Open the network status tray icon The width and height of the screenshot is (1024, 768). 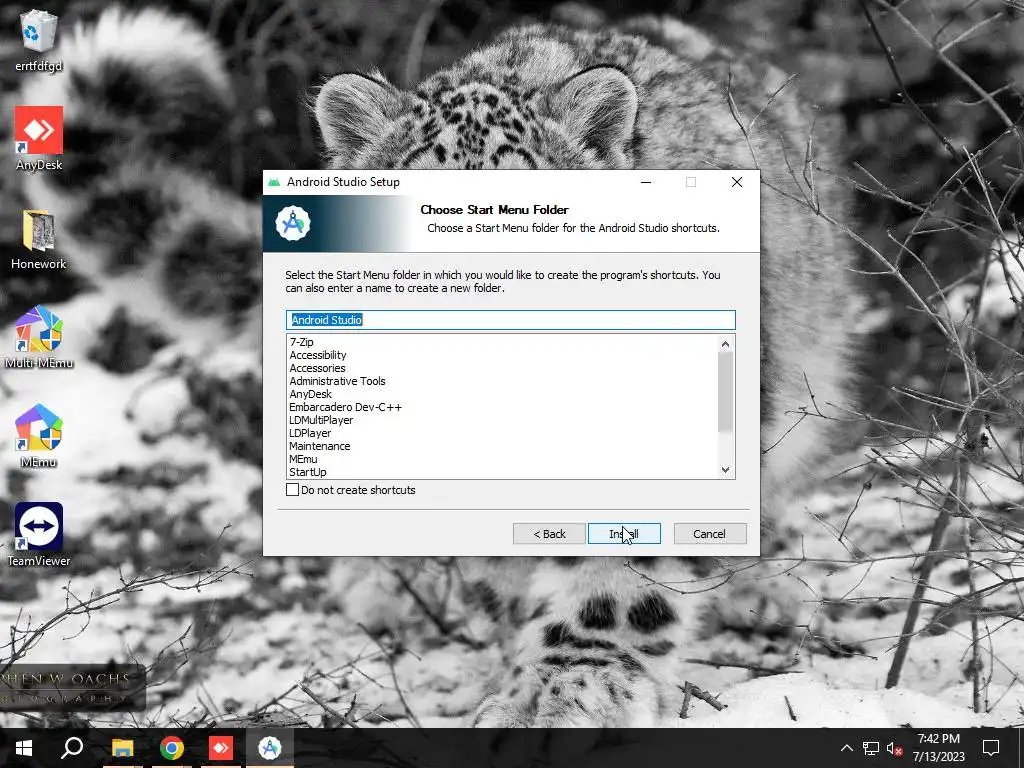pos(871,748)
